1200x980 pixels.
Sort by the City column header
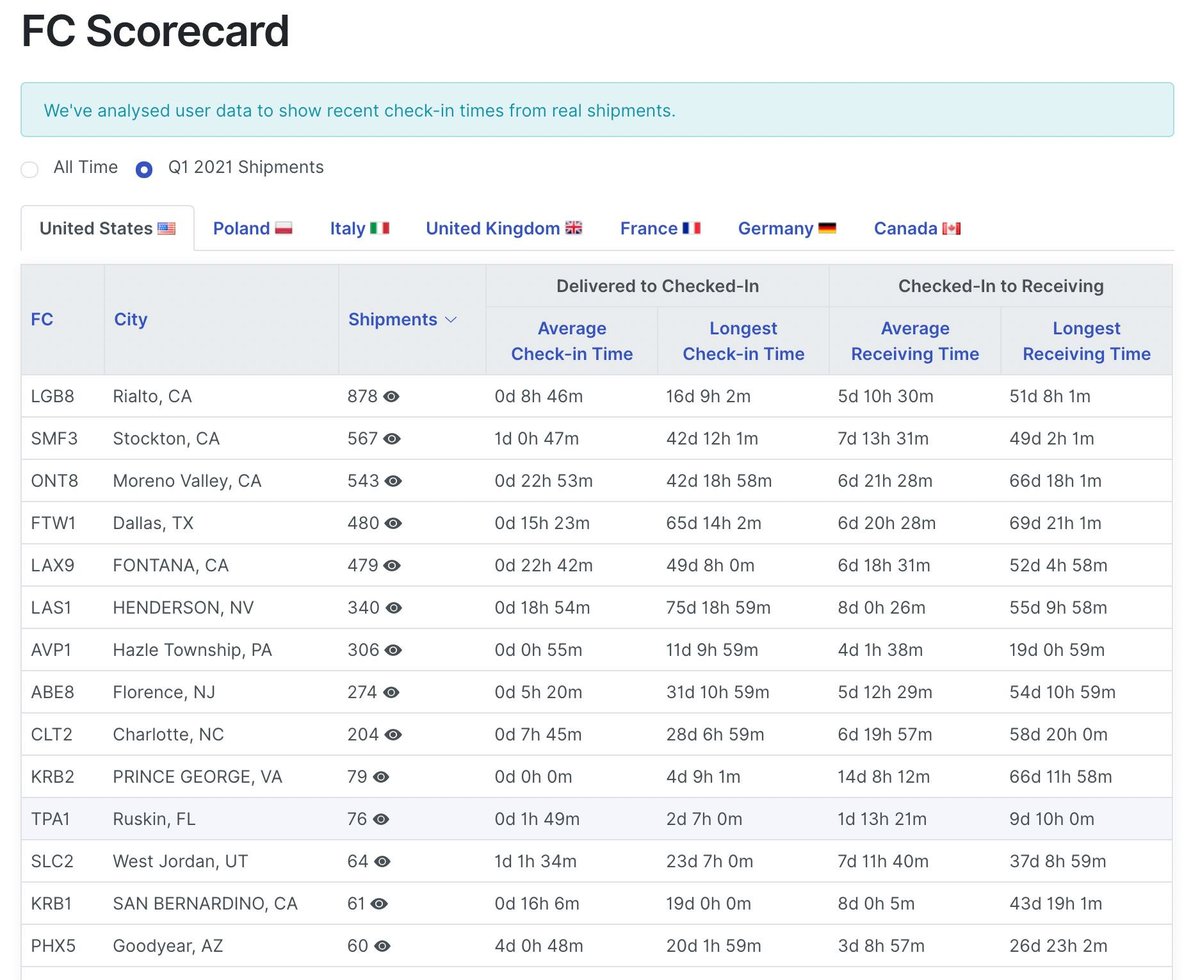tap(131, 320)
